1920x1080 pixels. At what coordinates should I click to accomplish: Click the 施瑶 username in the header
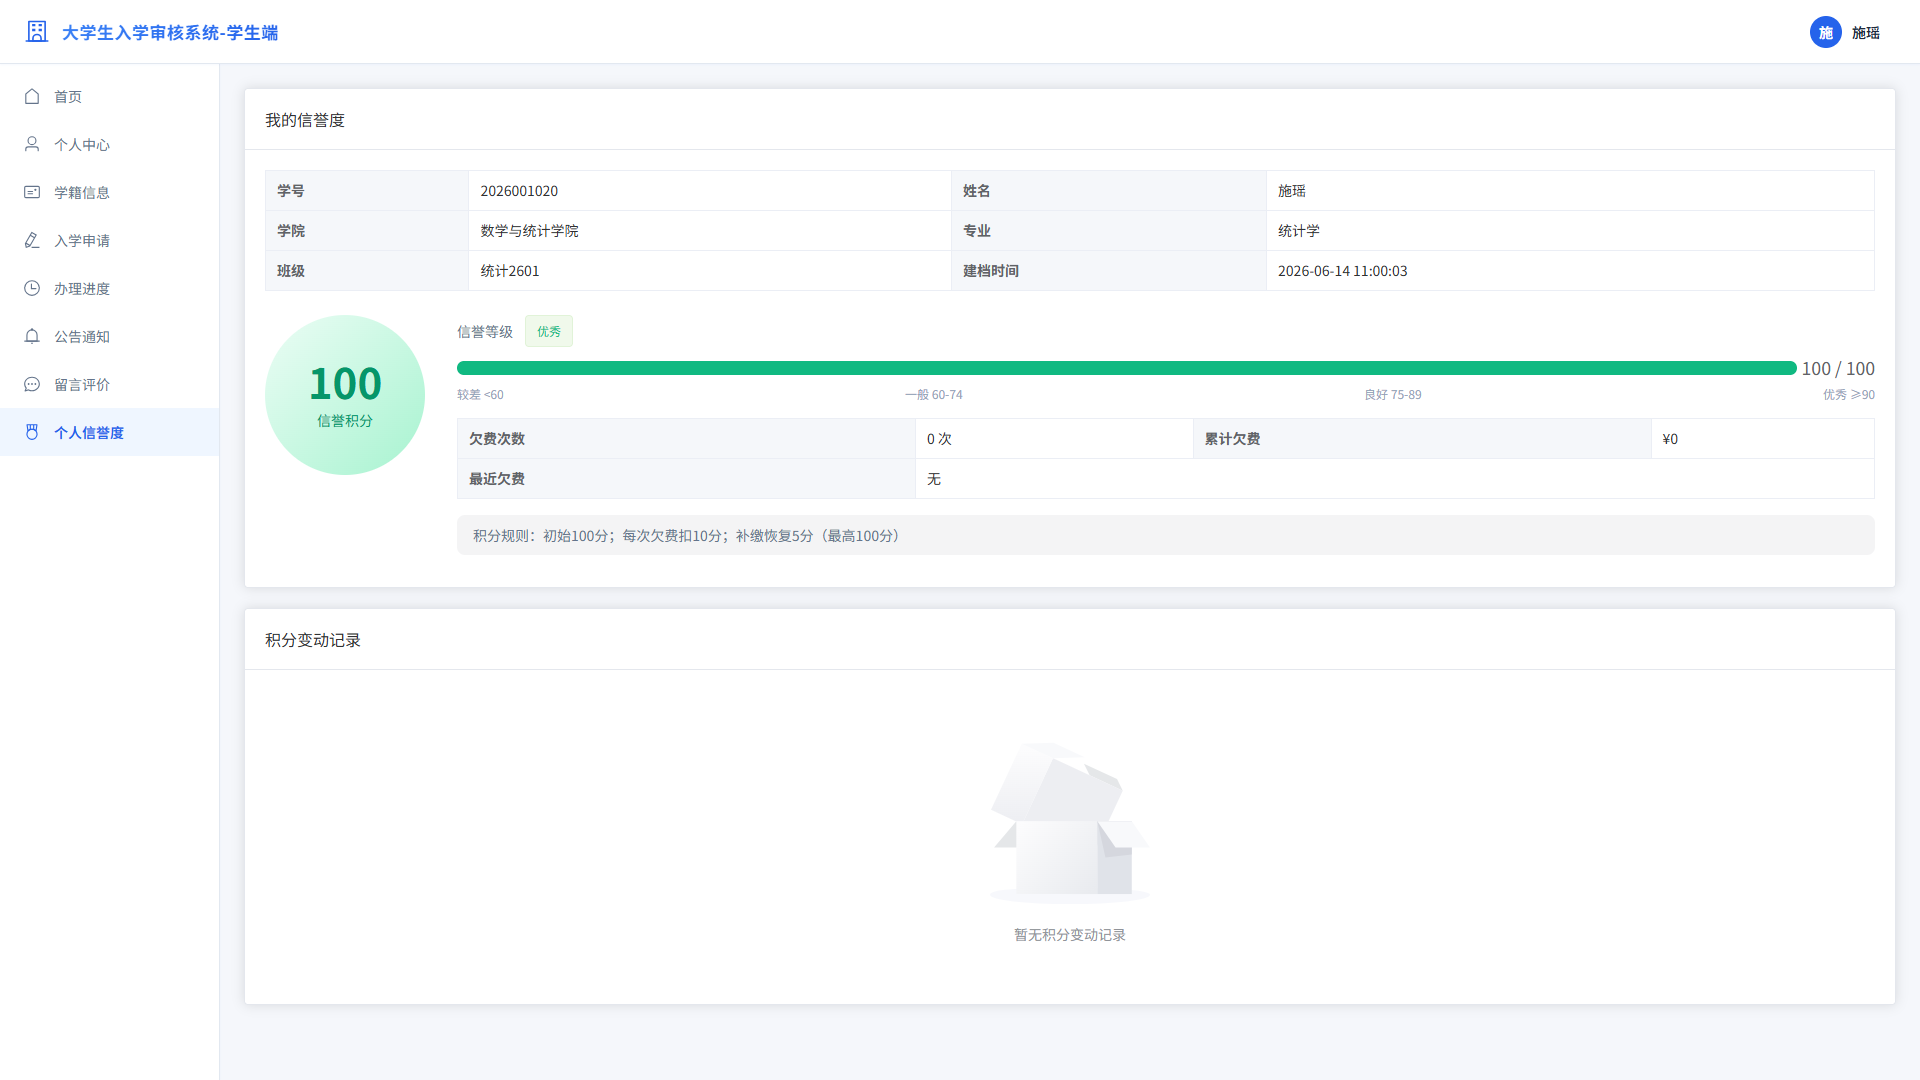click(x=1866, y=33)
